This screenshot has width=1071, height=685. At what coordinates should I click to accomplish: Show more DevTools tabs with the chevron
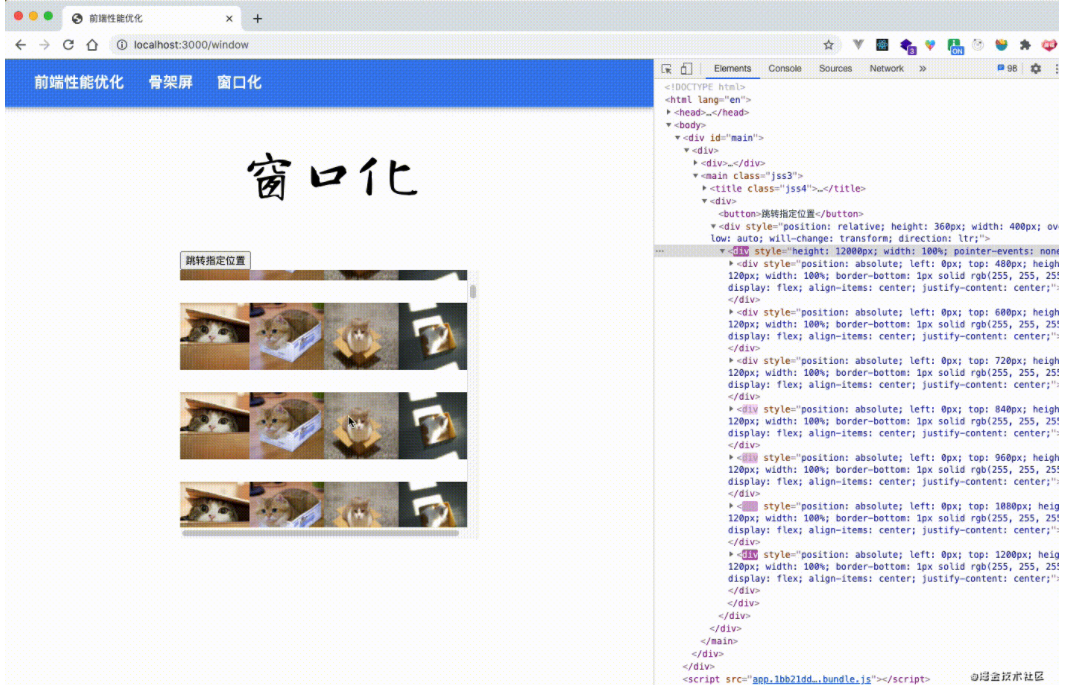(x=923, y=69)
